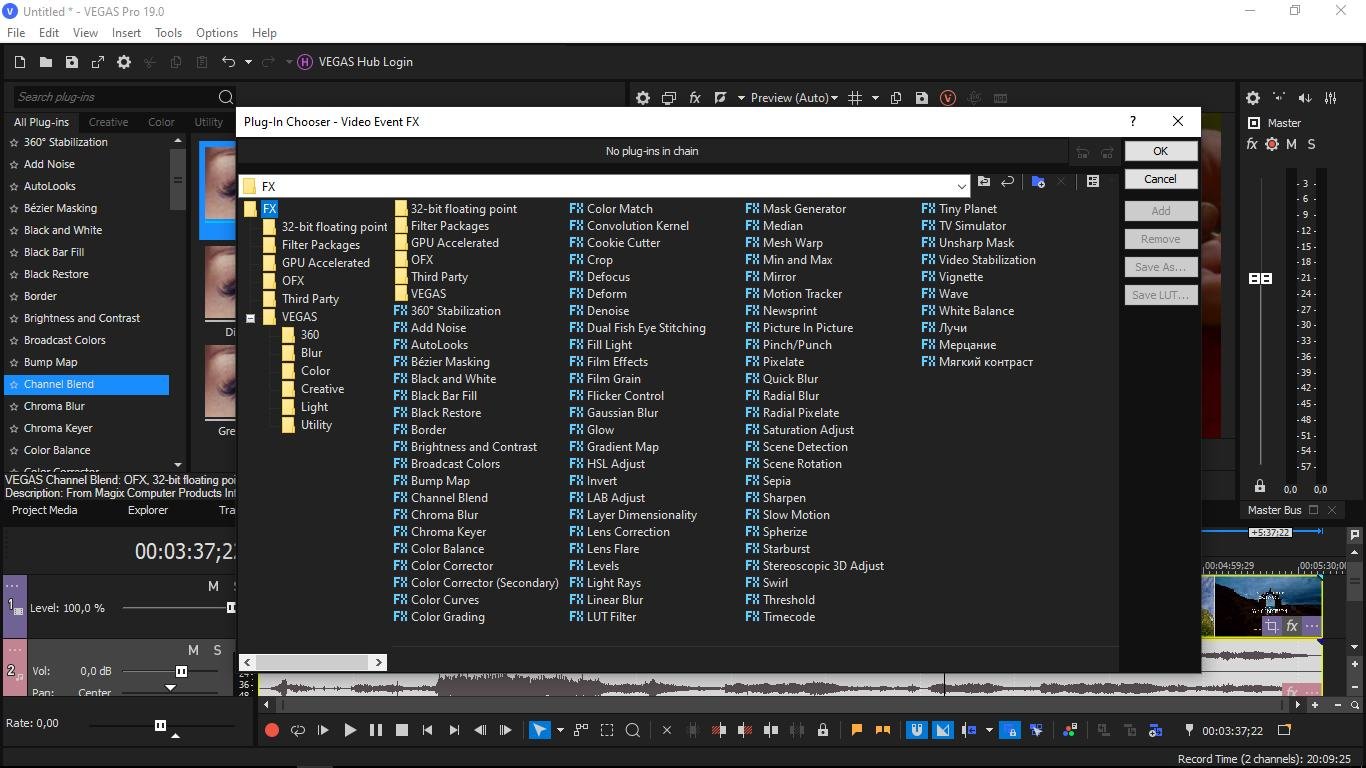Switch to the Explorer tab
1366x768 pixels.
click(147, 510)
